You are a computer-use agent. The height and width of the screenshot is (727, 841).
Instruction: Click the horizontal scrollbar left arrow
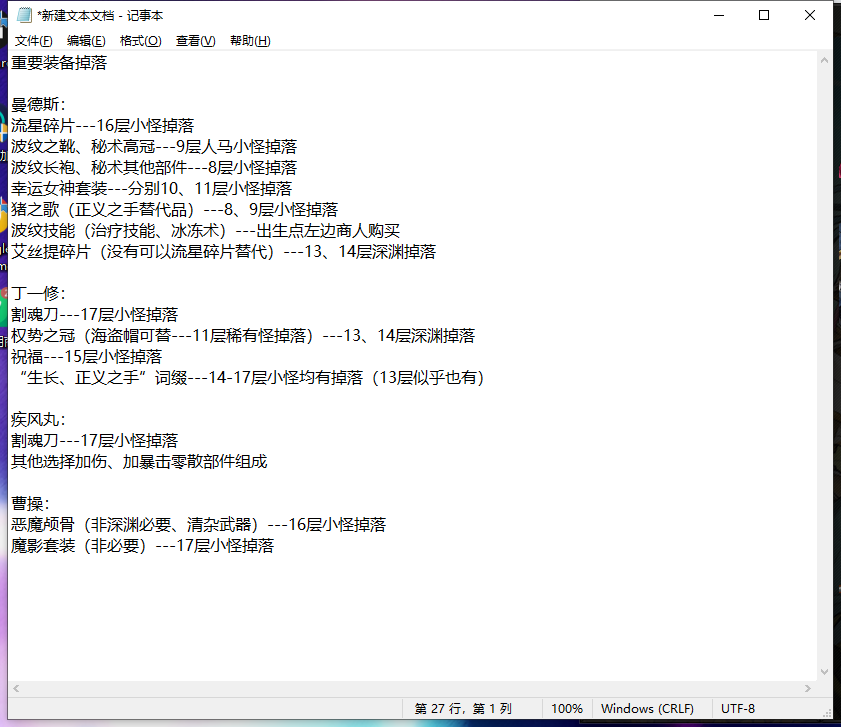click(x=16, y=688)
